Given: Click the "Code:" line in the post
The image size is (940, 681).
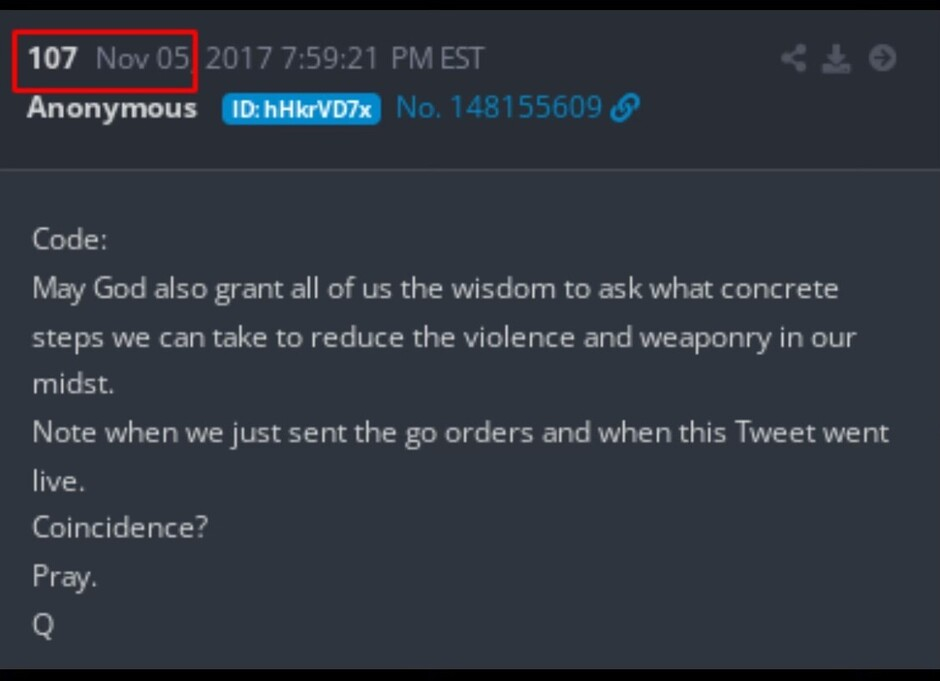Looking at the screenshot, I should point(70,240).
